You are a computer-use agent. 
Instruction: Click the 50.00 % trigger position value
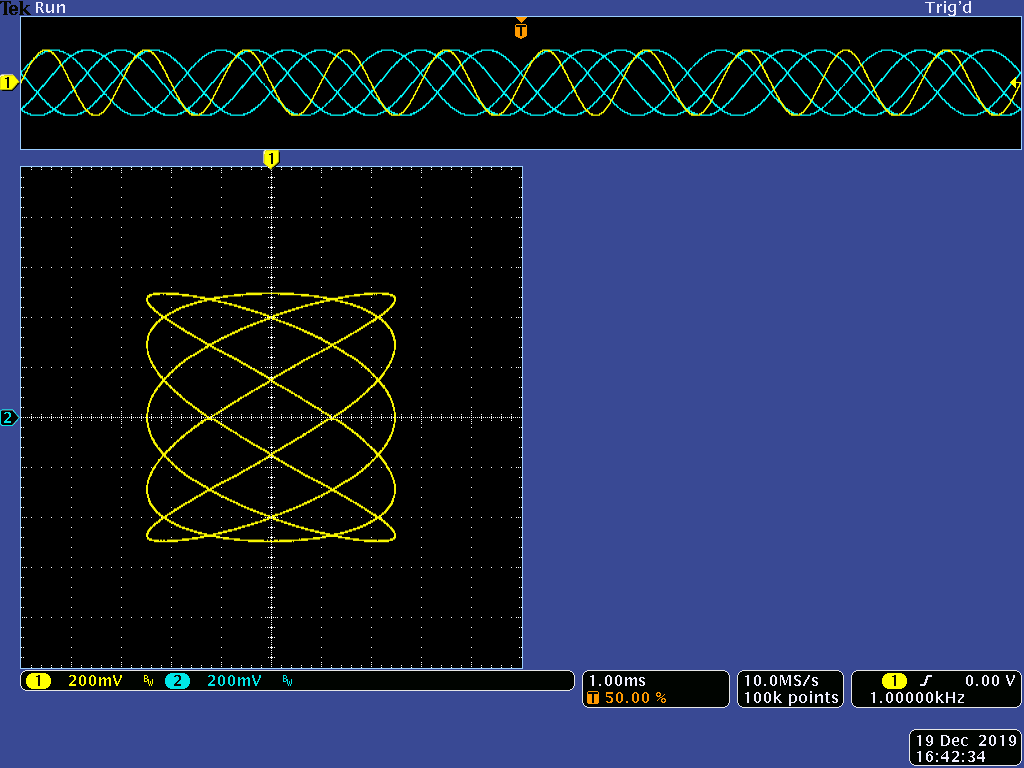(x=635, y=698)
